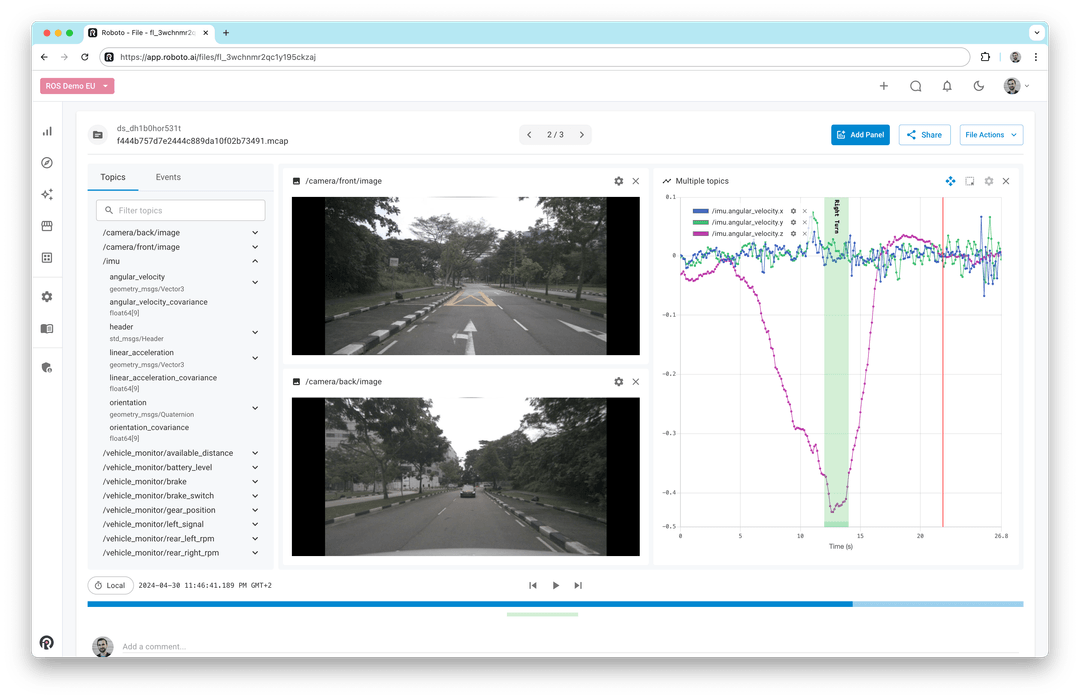Viewport: 1080px width, 699px height.
Task: Click the Add Panel button
Action: tap(860, 134)
